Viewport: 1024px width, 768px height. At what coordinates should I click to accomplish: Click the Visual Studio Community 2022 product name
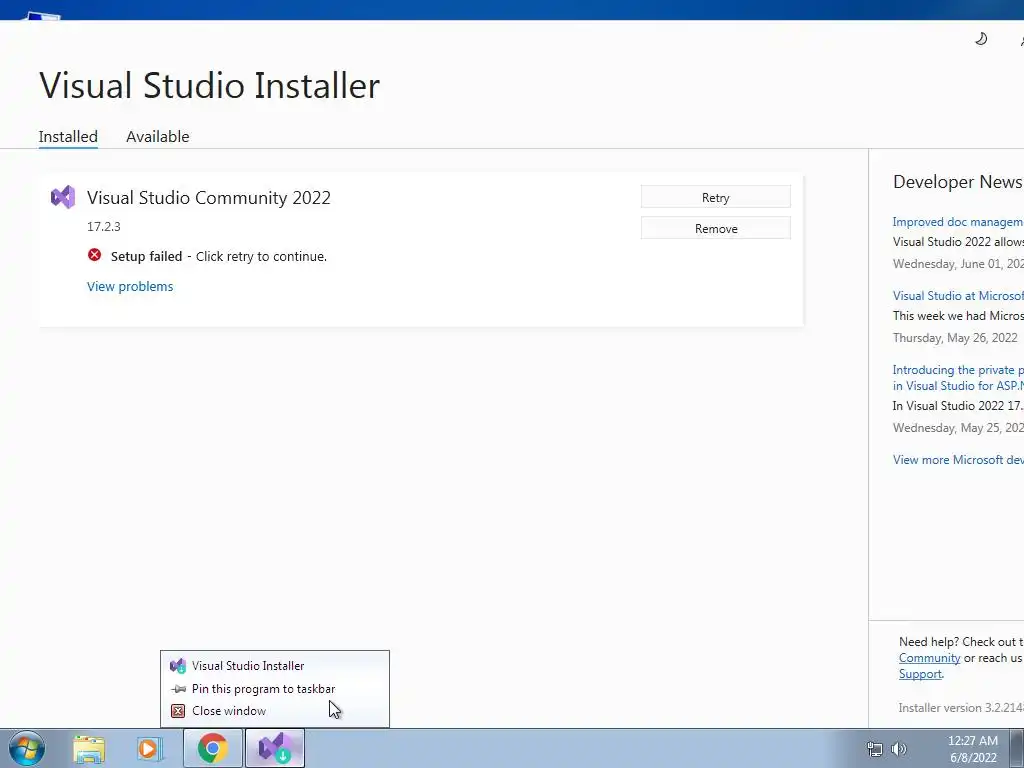click(x=209, y=197)
